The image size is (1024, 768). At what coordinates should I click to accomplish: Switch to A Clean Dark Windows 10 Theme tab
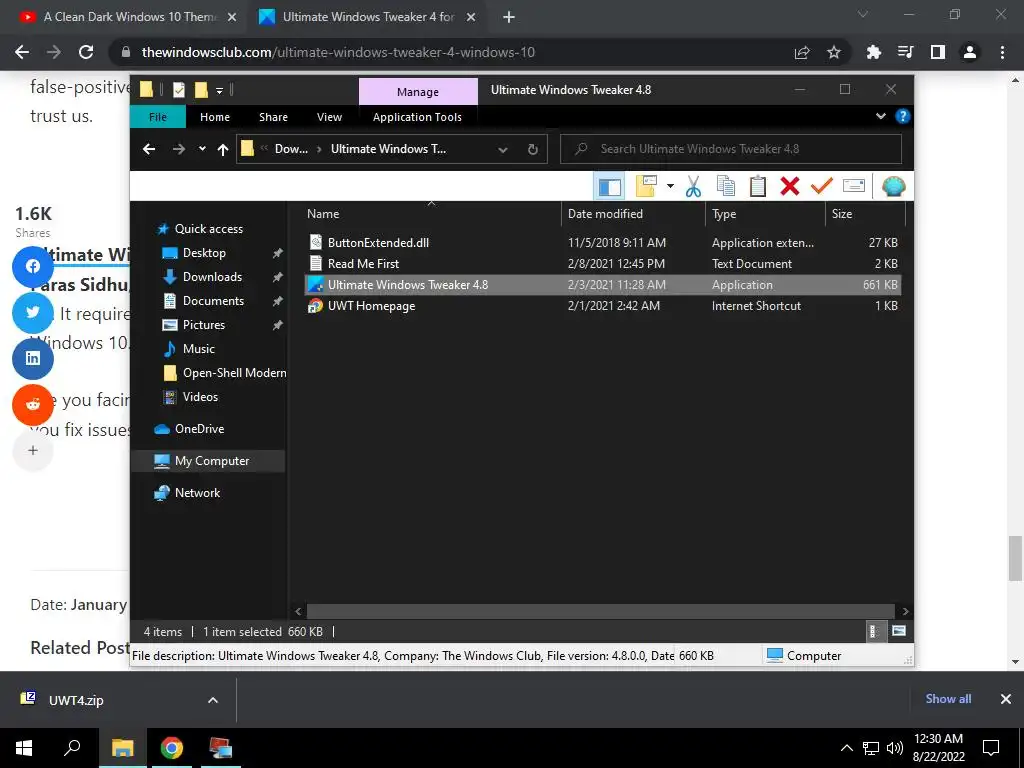click(x=129, y=17)
